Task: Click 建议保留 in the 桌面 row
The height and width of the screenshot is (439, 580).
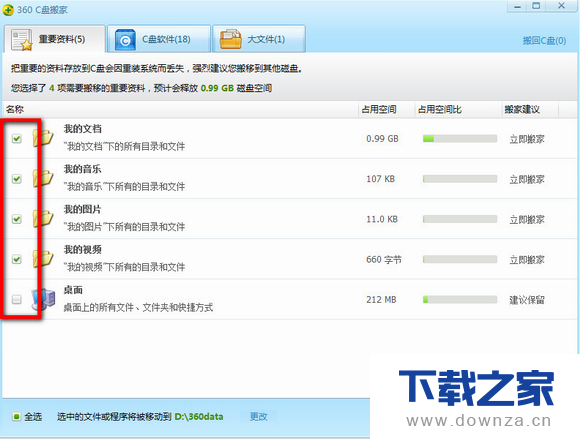Action: (x=527, y=300)
